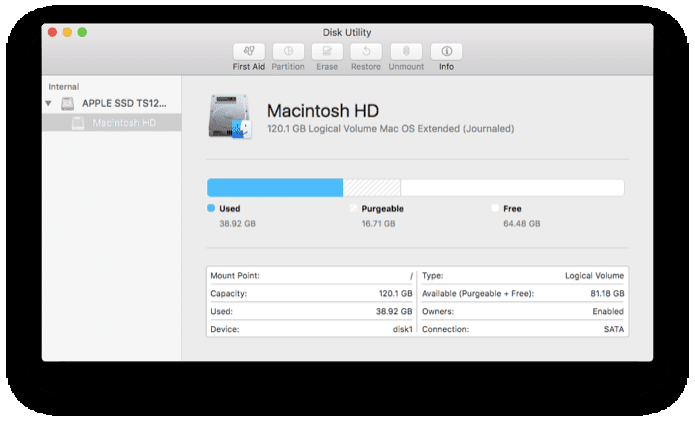Click the Macintosh HD sidebar volume icon
Screen dimensions: 695x421
78,123
